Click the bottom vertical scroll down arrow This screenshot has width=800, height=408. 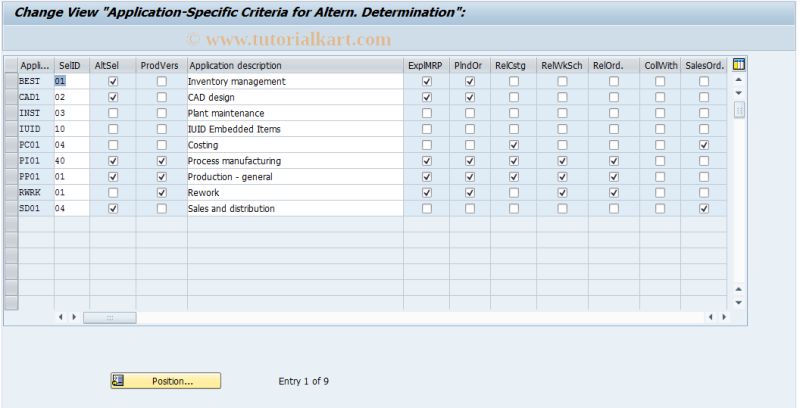(739, 302)
